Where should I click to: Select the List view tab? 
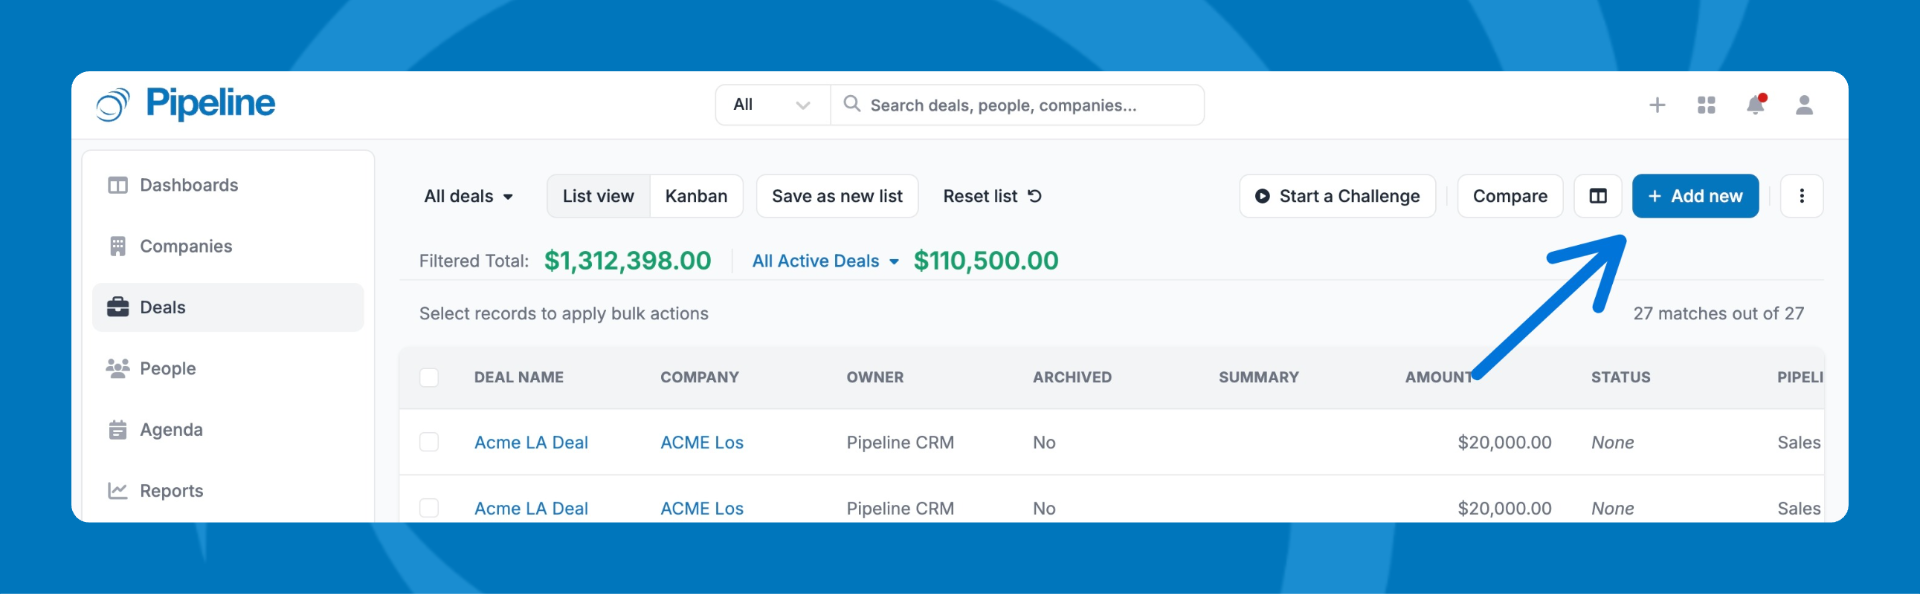pyautogui.click(x=598, y=196)
